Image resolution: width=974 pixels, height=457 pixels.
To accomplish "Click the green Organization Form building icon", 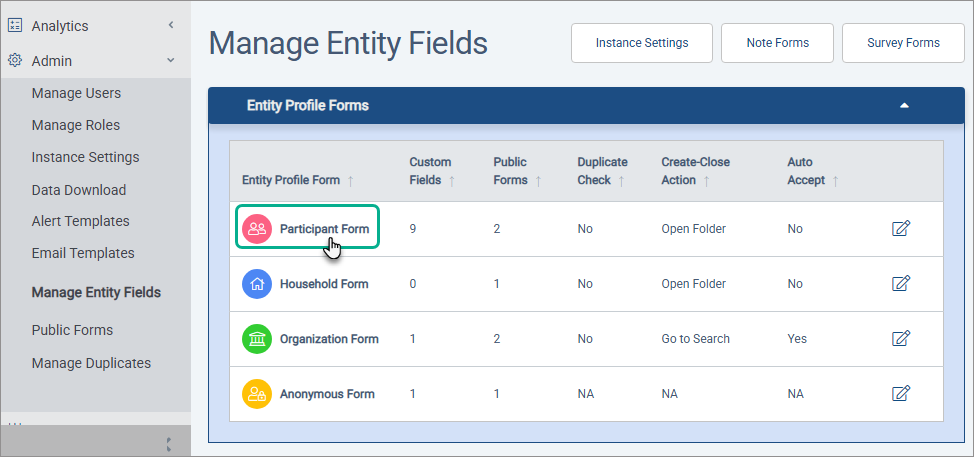I will point(257,339).
